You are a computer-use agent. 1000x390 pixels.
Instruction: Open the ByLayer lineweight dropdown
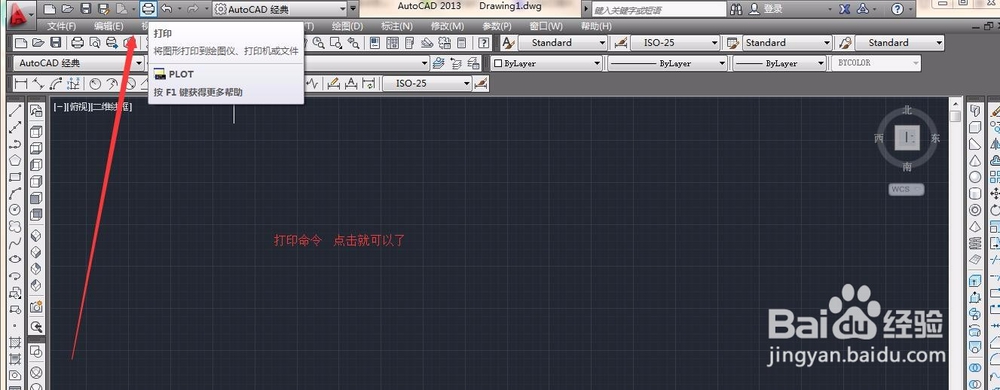(779, 63)
